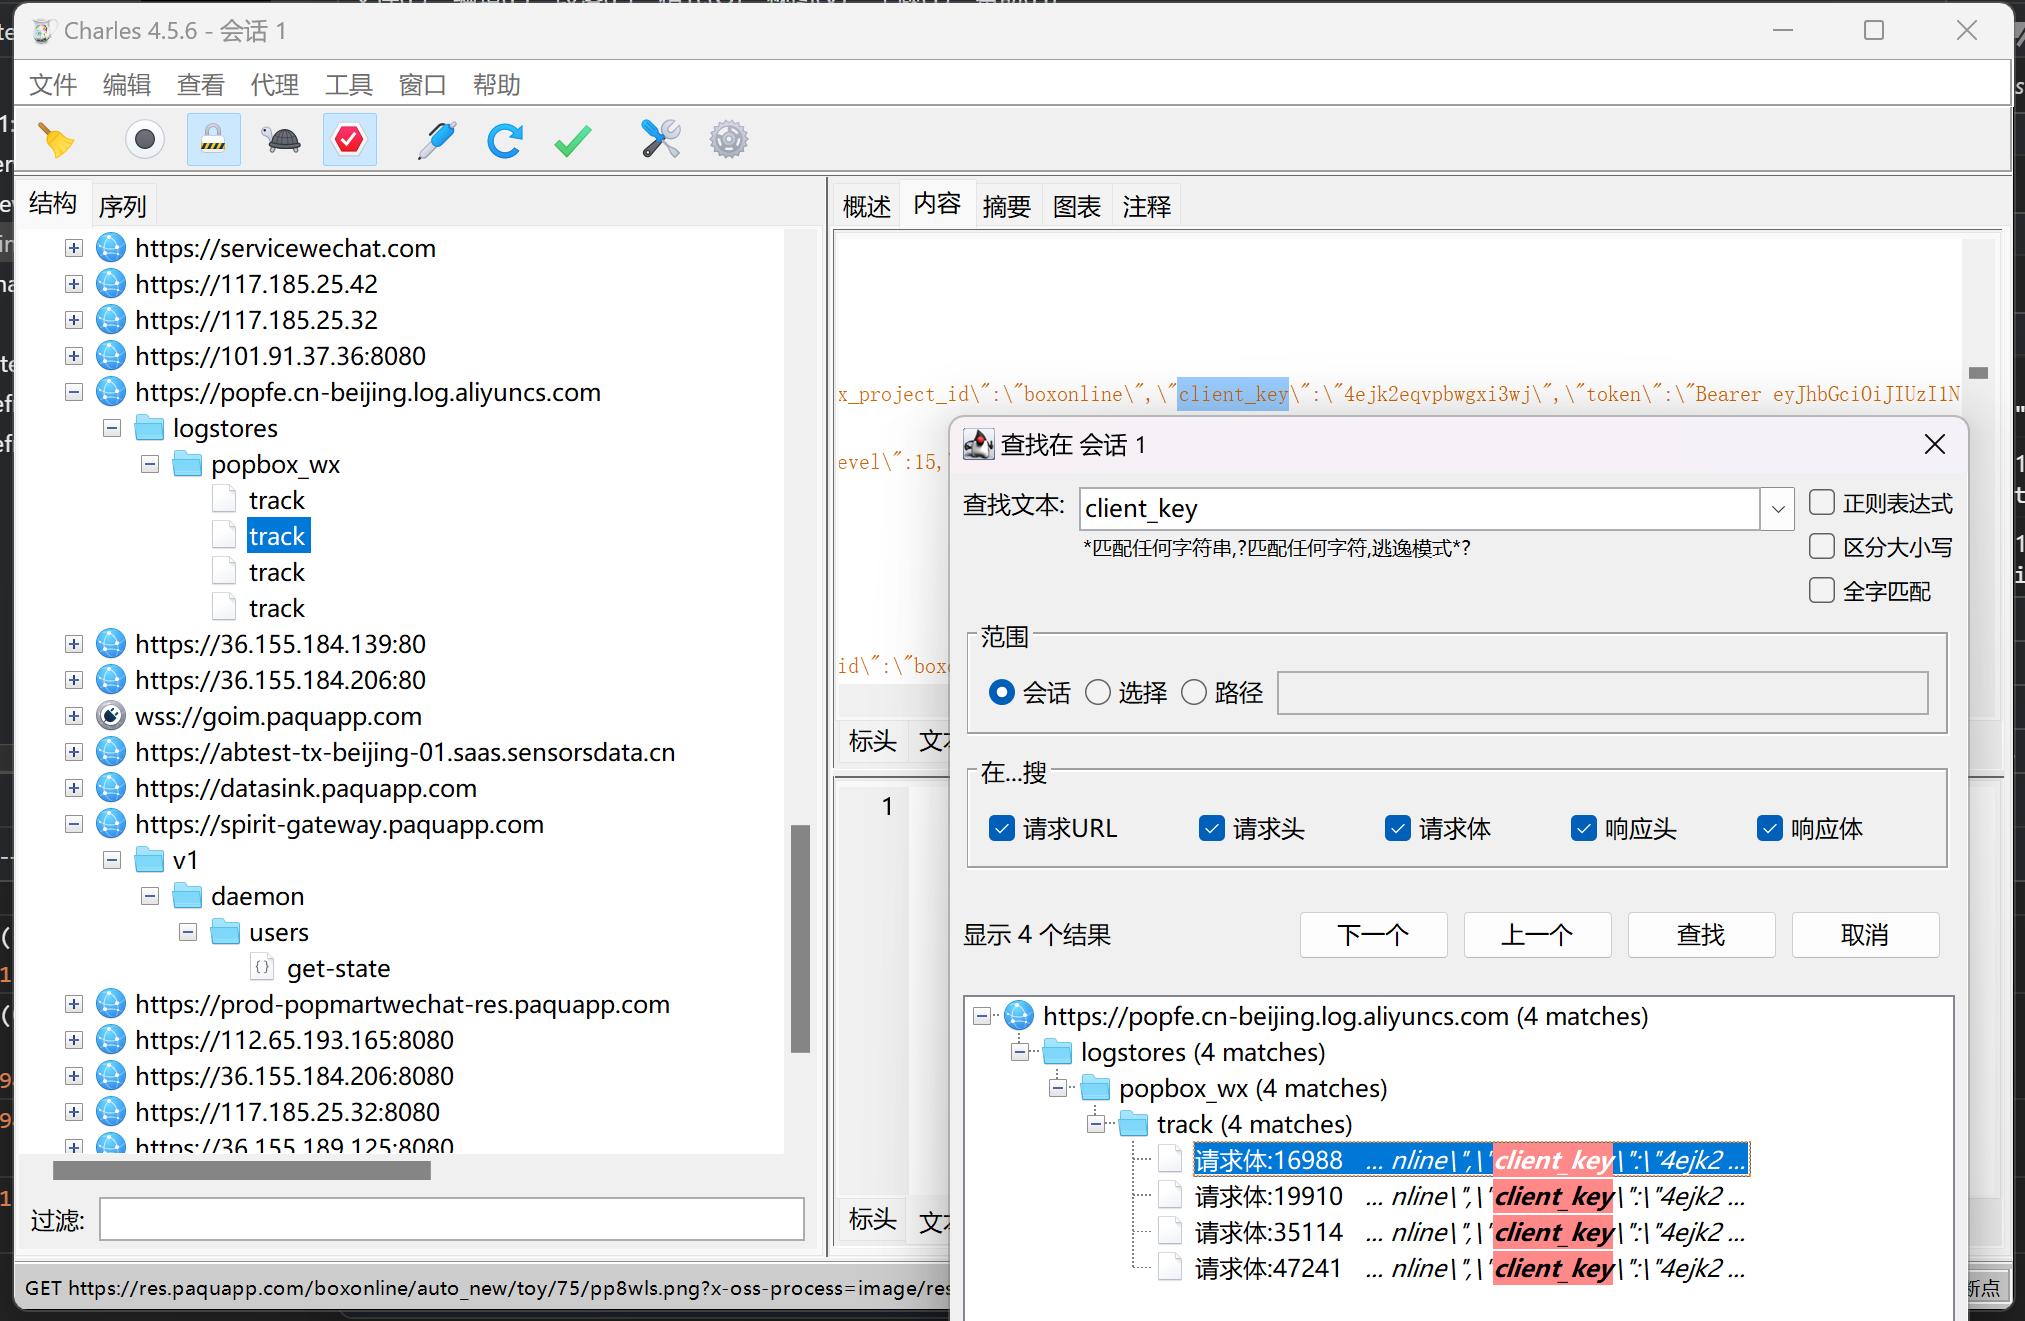Collapse the spirit-gateway.paquapp.com host node
The image size is (2025, 1321).
click(x=74, y=824)
